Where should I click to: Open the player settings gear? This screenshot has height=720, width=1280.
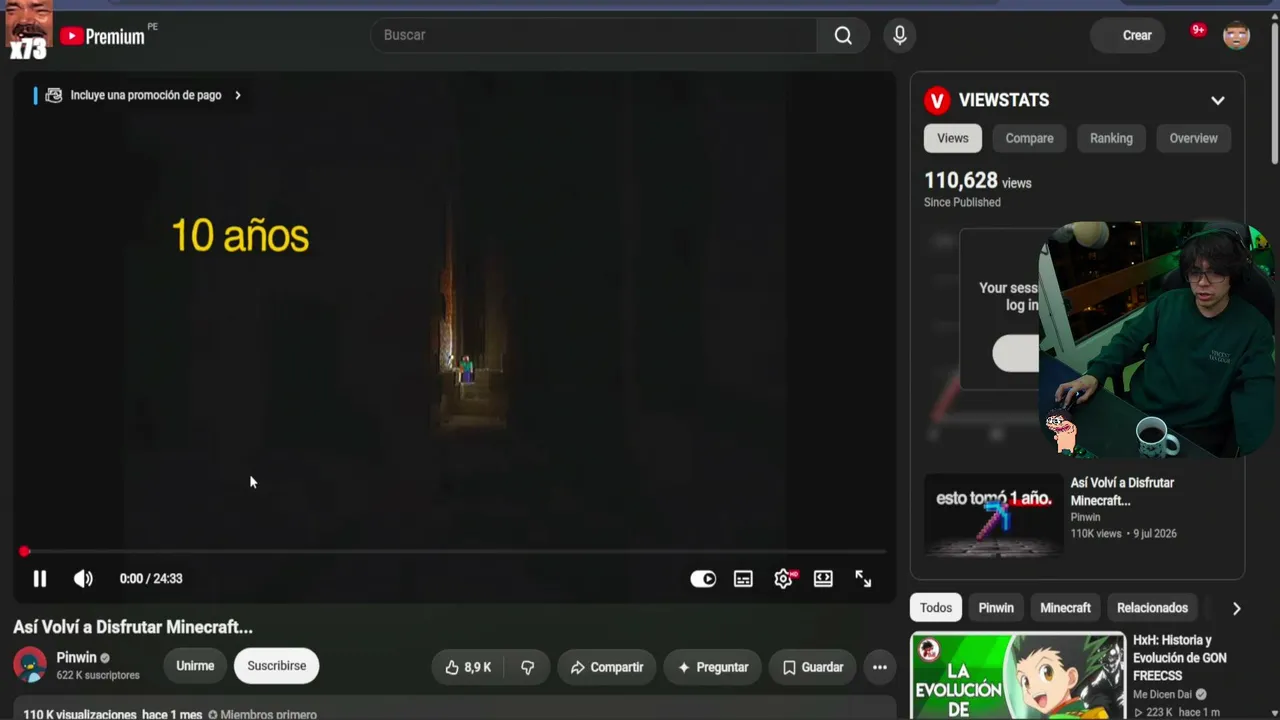pos(784,579)
